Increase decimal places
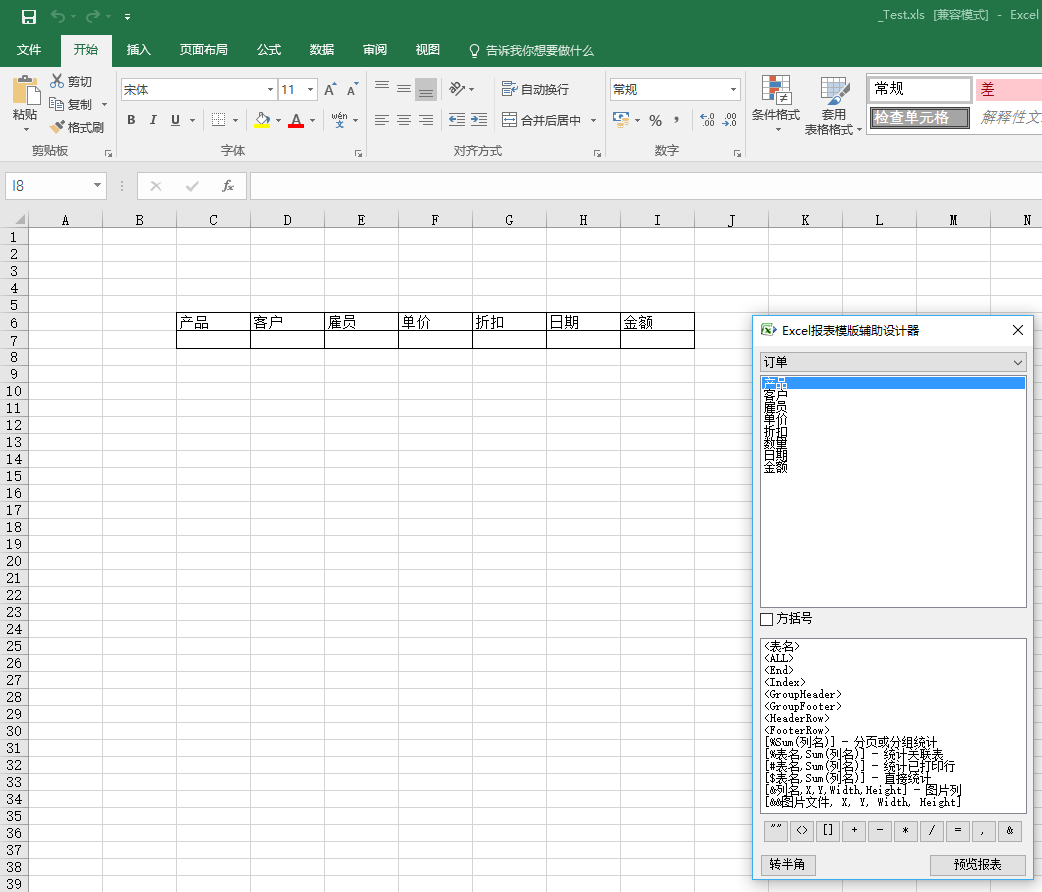The image size is (1042, 892). (x=707, y=120)
